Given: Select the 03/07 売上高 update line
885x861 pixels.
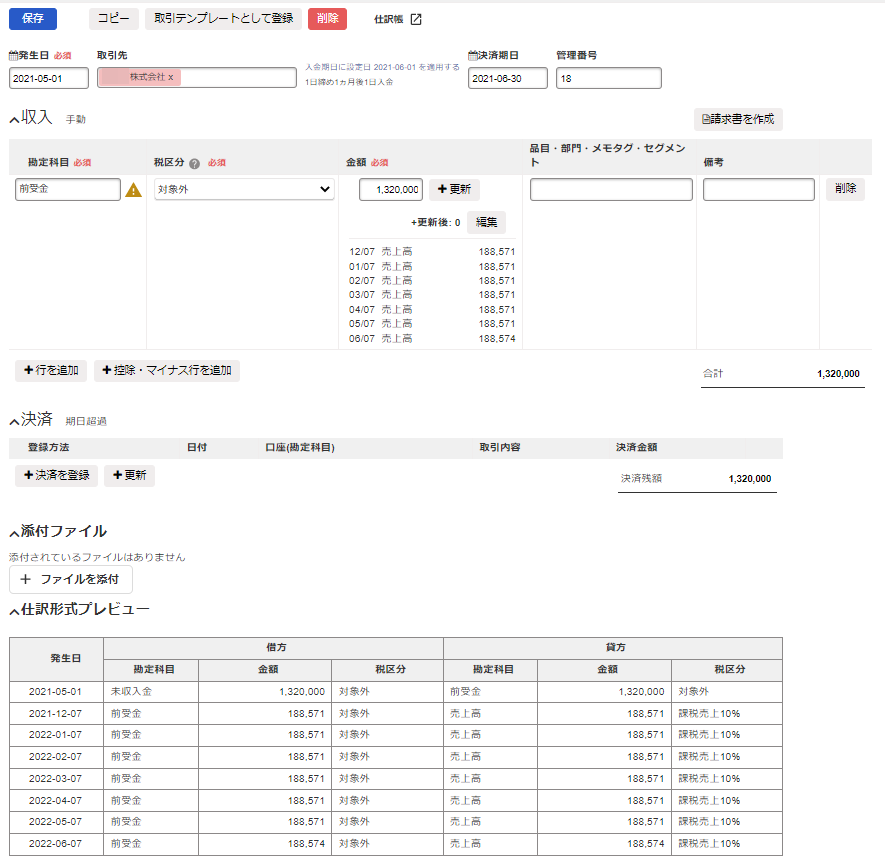Looking at the screenshot, I should 432,295.
